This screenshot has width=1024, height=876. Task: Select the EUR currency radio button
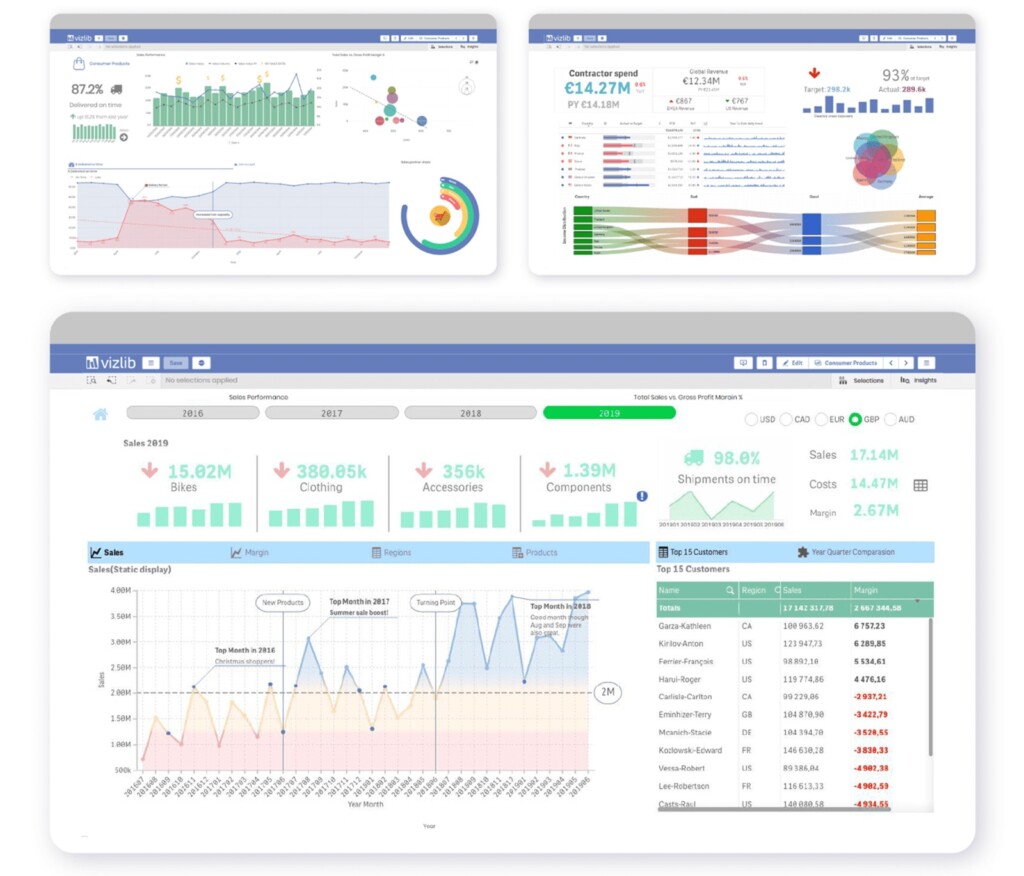click(x=821, y=420)
